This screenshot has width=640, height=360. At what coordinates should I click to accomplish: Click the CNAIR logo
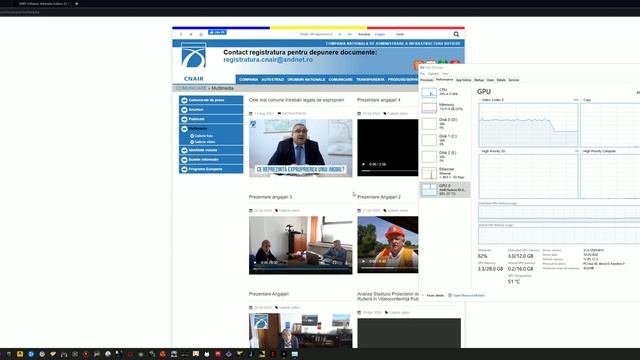click(193, 61)
